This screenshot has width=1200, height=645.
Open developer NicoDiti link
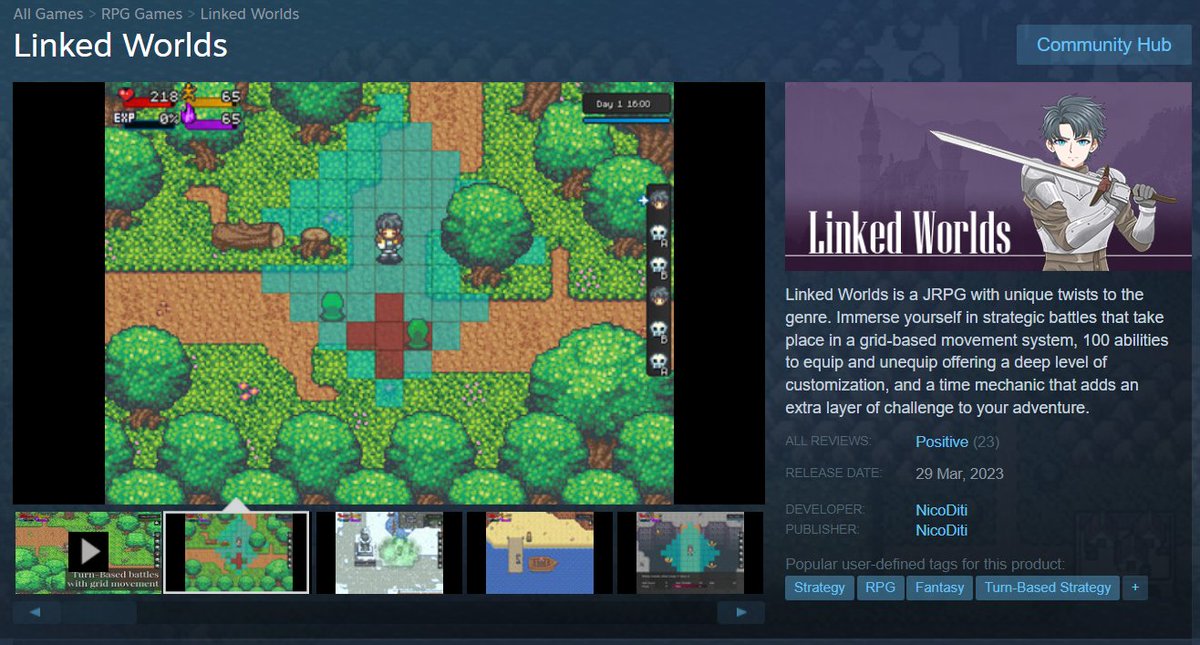click(941, 510)
